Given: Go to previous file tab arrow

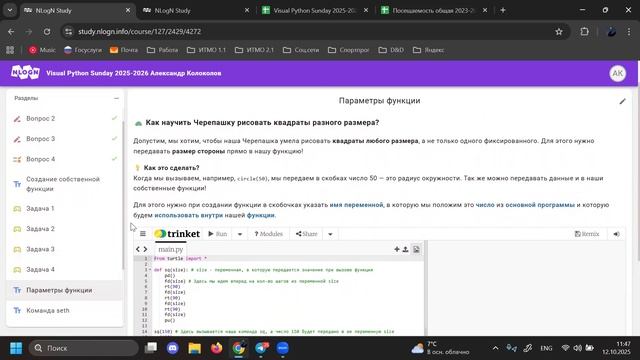Looking at the screenshot, I should 138,249.
